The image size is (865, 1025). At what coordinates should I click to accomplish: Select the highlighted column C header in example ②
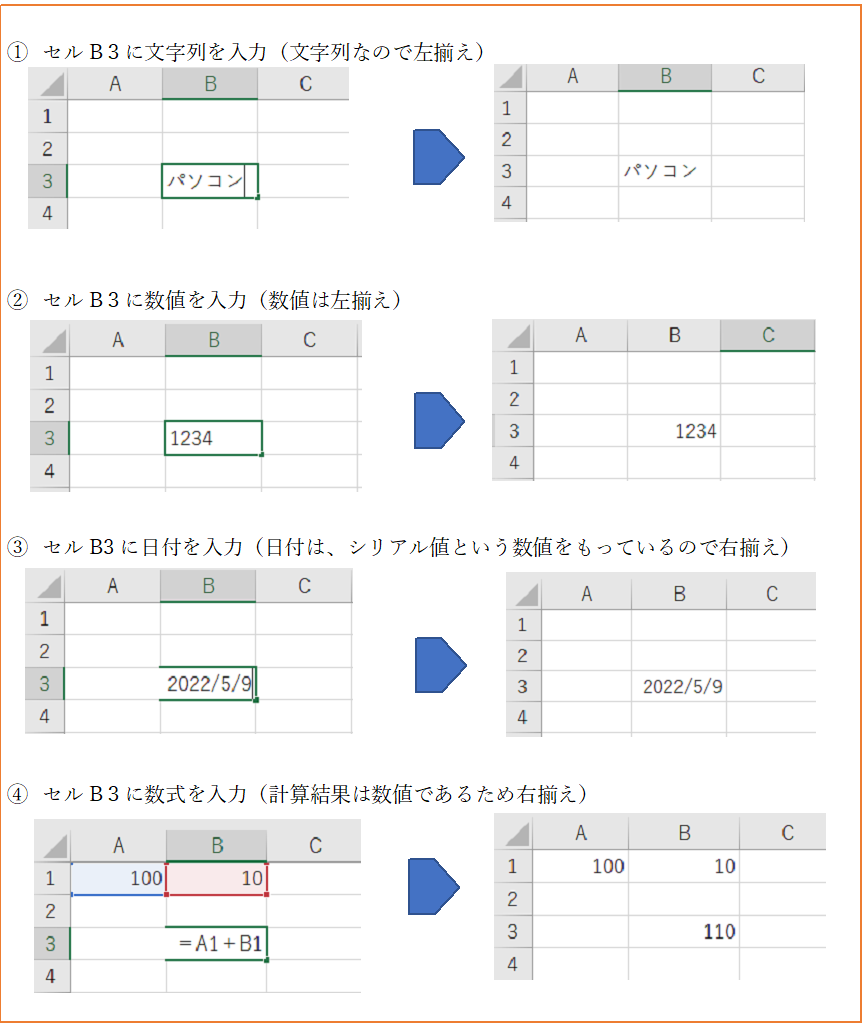point(767,336)
